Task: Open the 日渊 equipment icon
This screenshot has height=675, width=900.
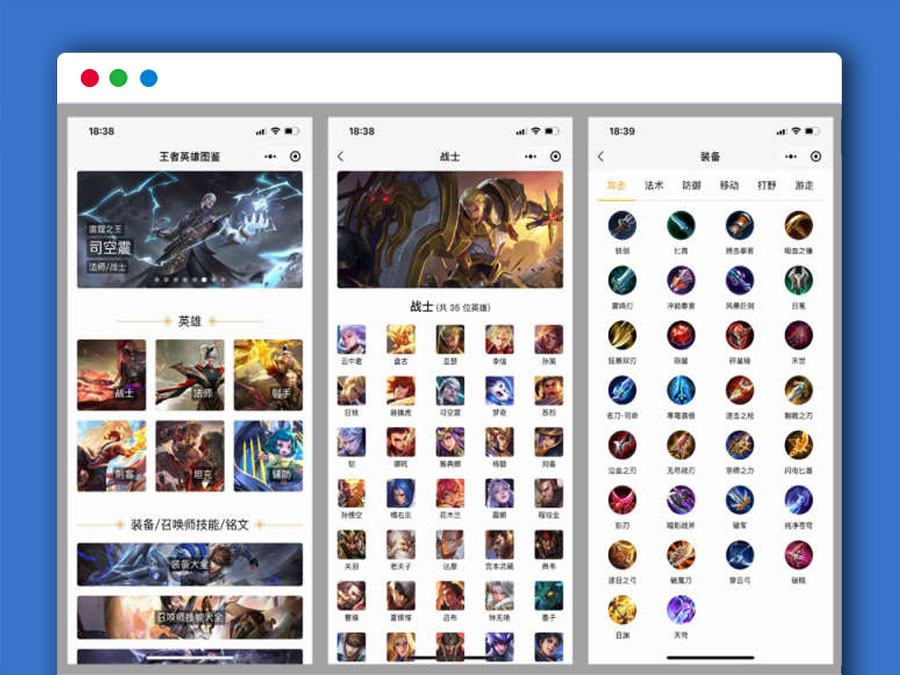Action: coord(622,609)
